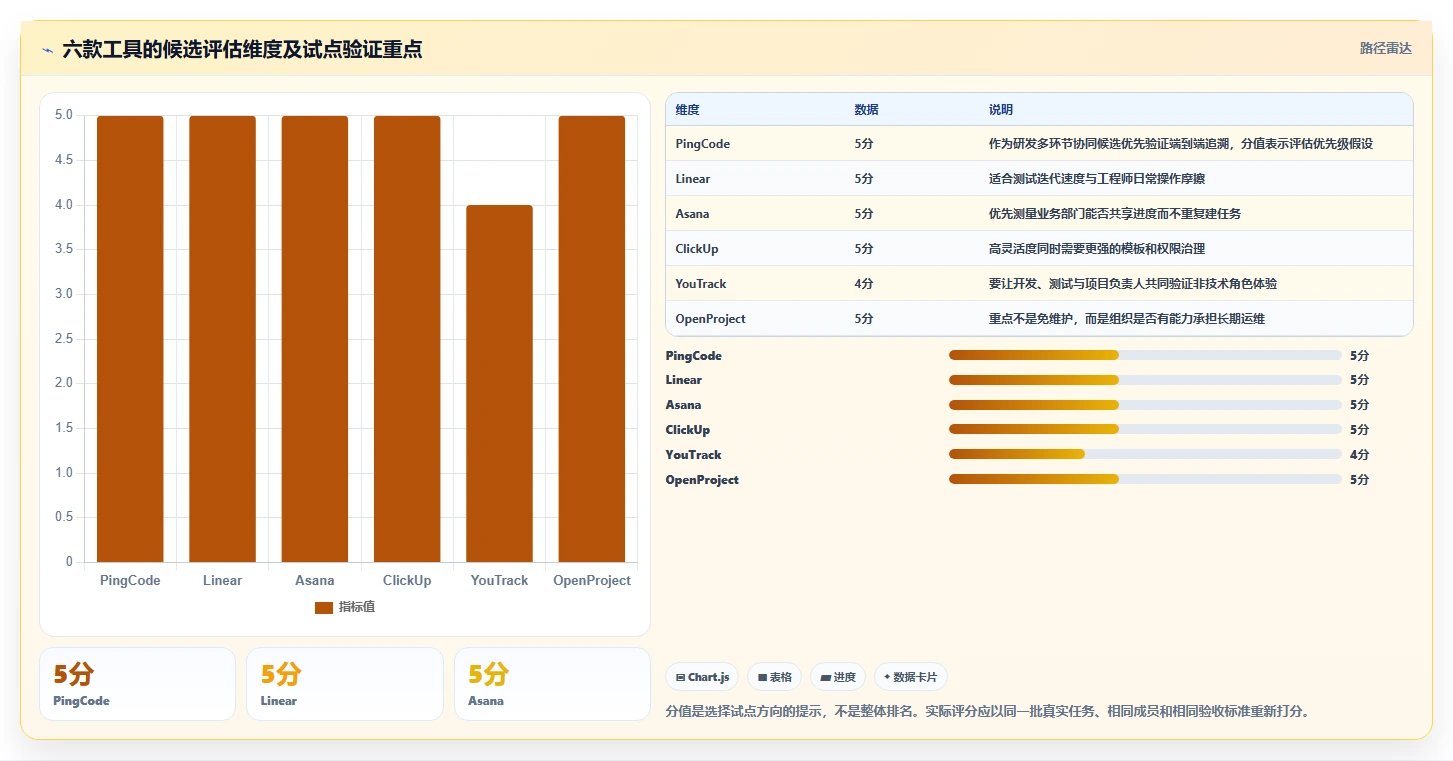Screen dimensions: 1453x761
Task: Click the OpenProject bar in the chart
Action: 592,339
